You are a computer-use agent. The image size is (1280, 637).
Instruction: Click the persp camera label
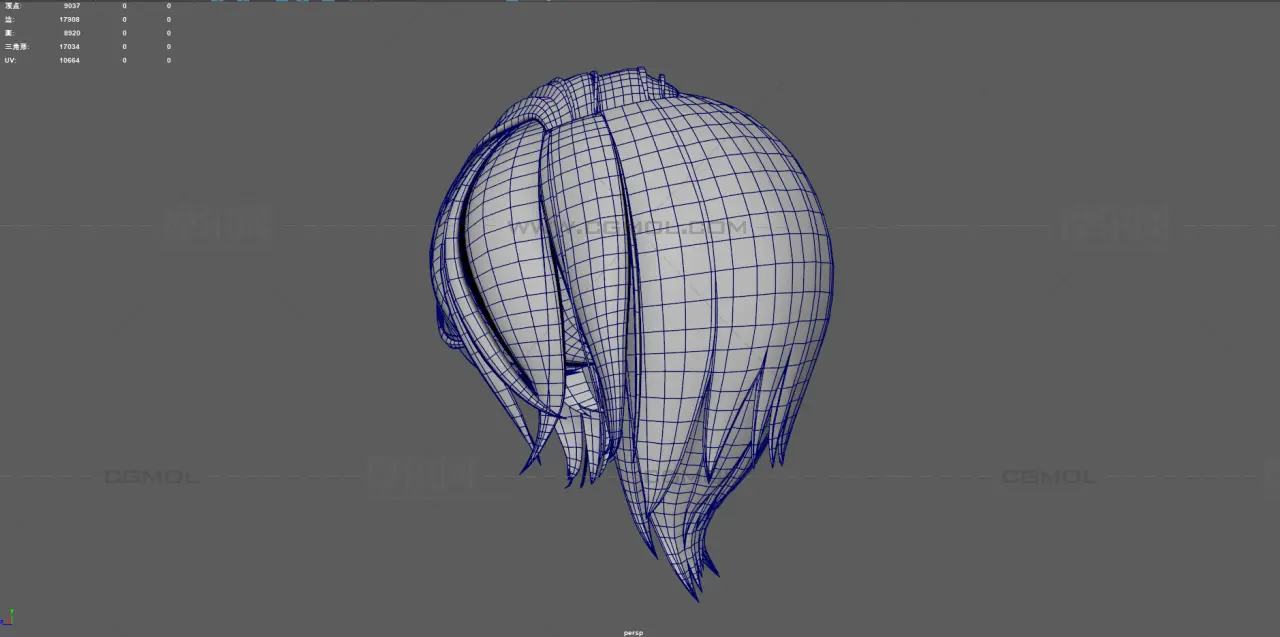[x=631, y=632]
